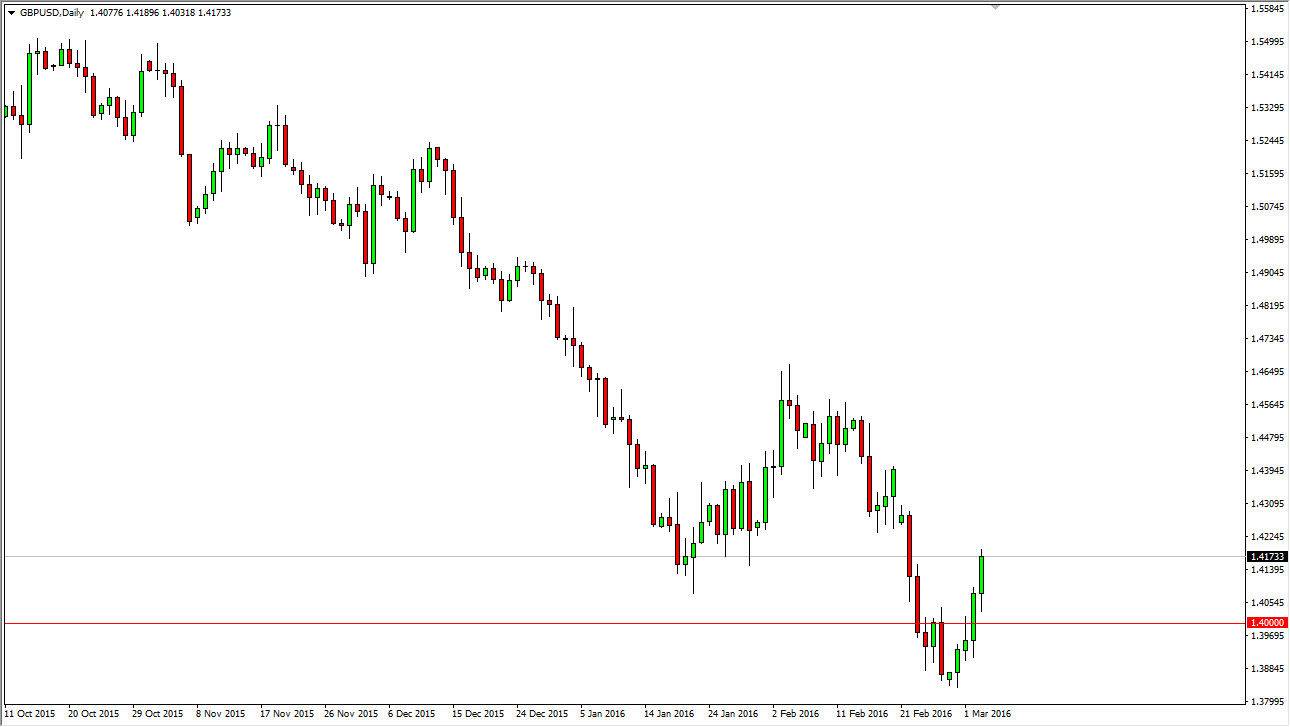
Task: Collapse the GBPUSD OHLC quote display arrow
Action: (x=11, y=13)
